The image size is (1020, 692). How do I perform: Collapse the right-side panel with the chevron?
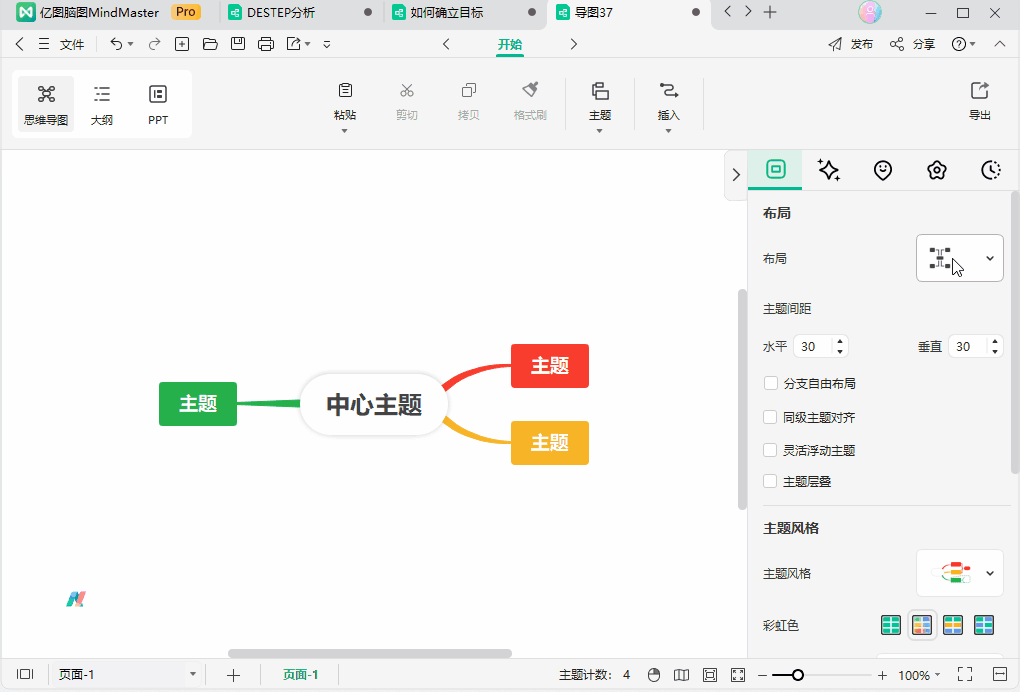pos(736,175)
